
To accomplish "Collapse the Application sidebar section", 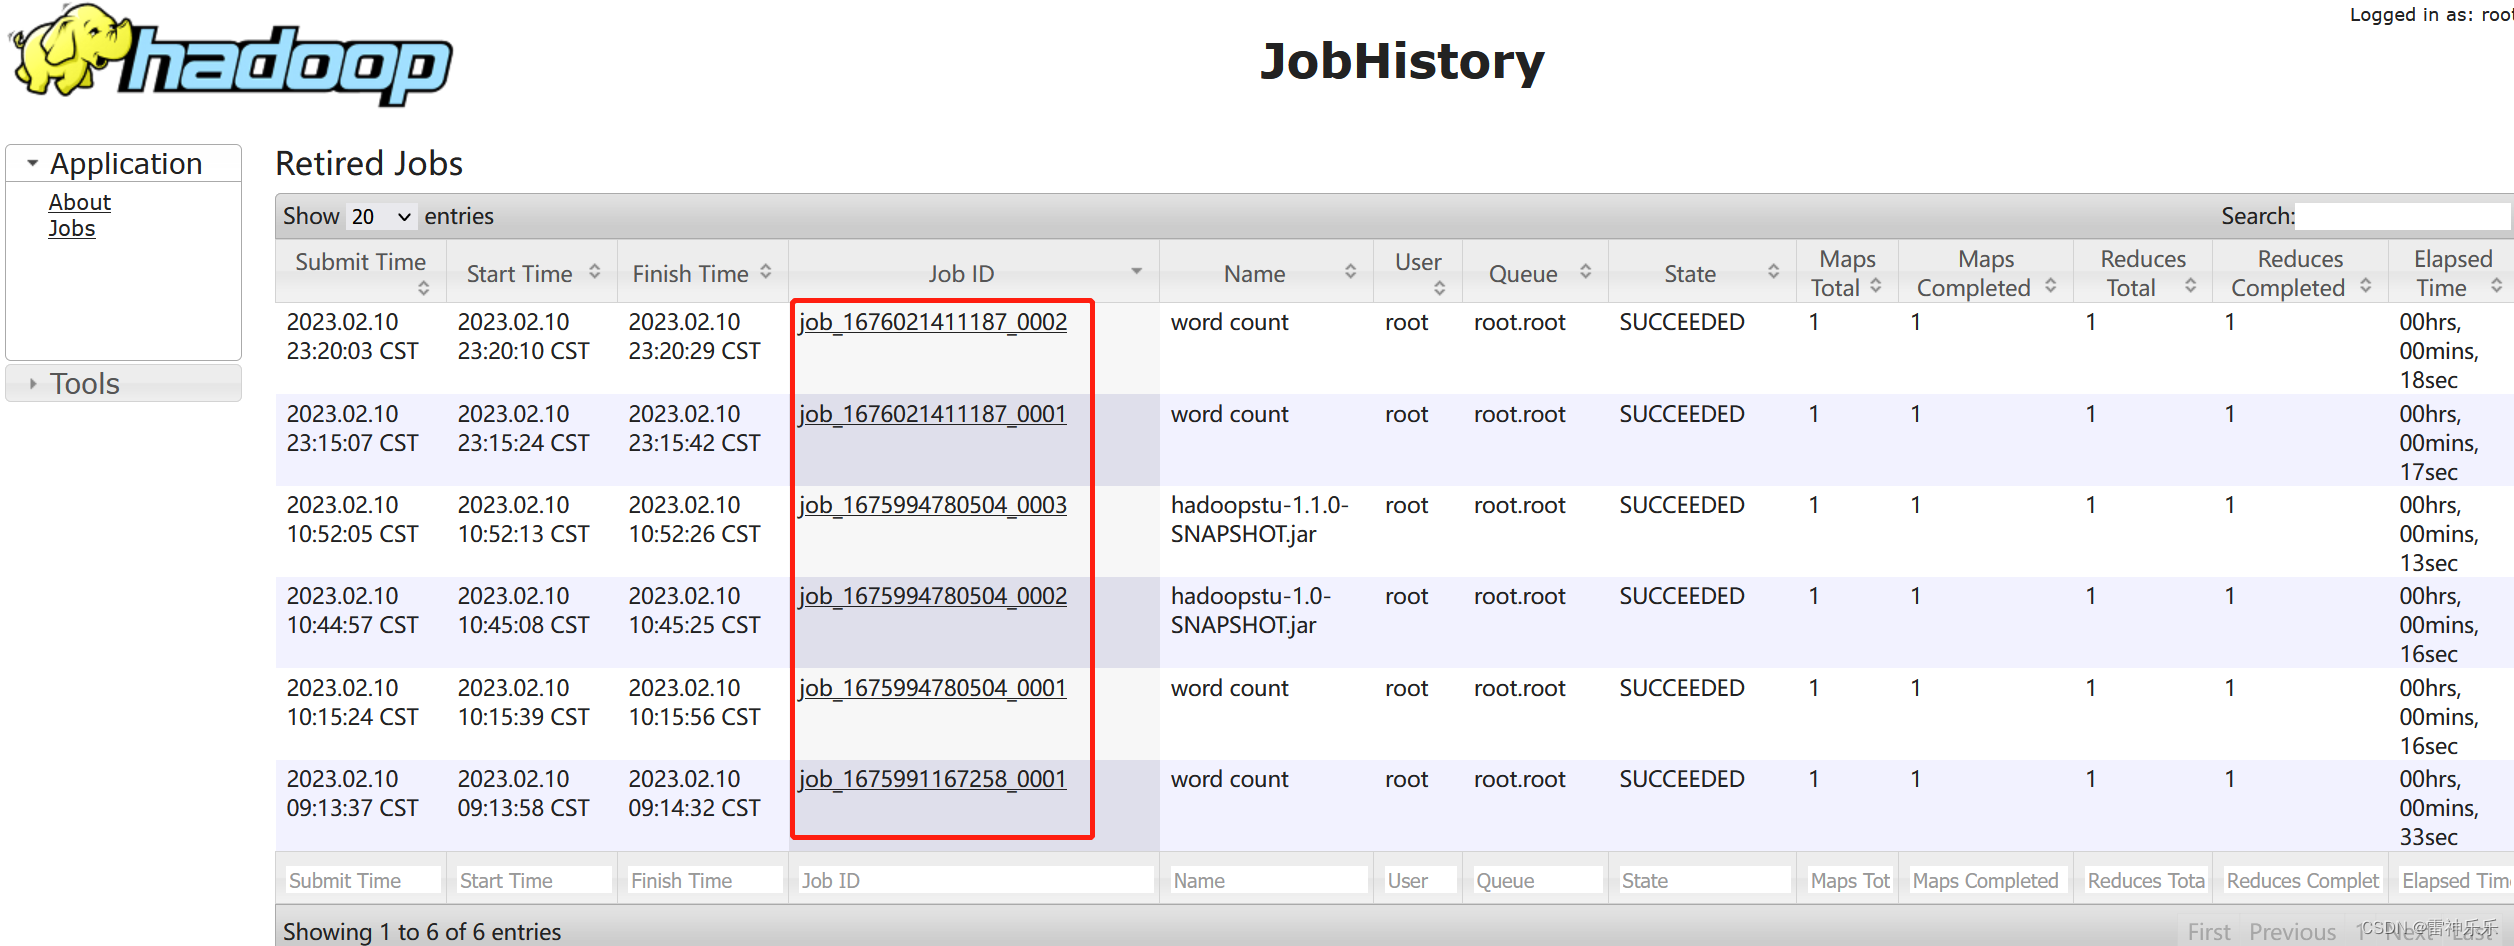I will pyautogui.click(x=32, y=162).
